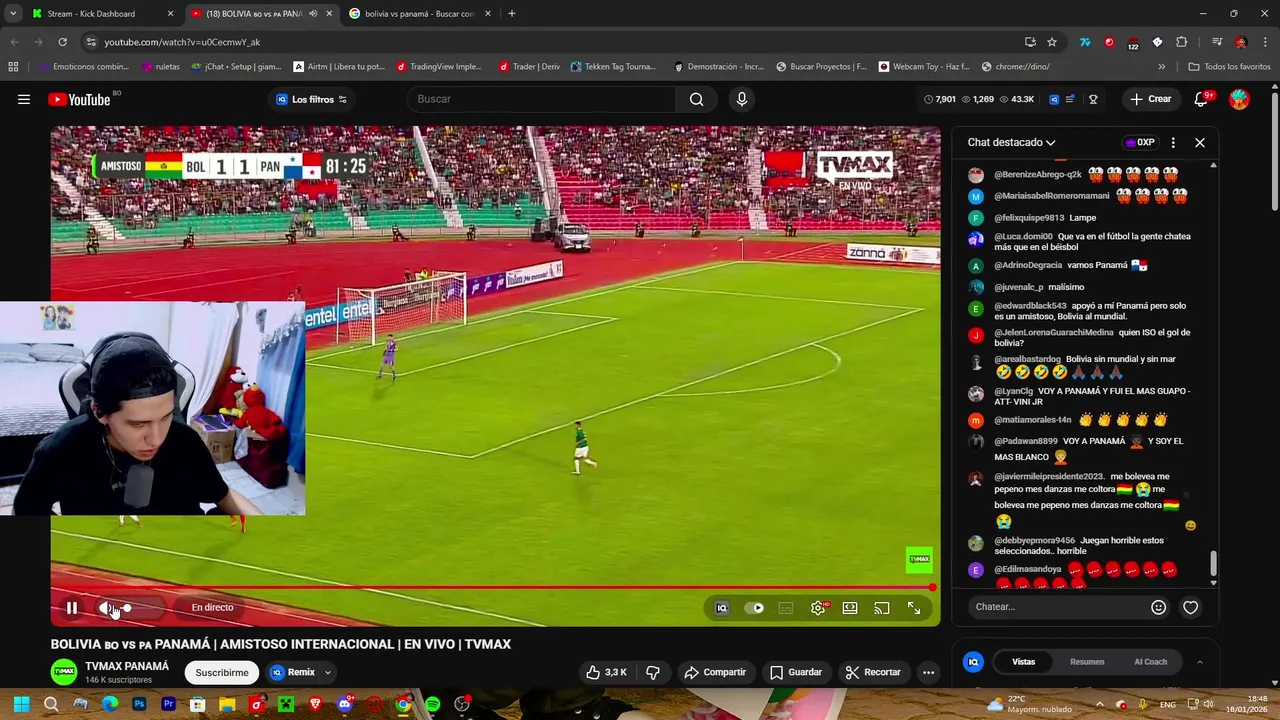Switch to theater mode
This screenshot has width=1280, height=720.
pyautogui.click(x=850, y=608)
